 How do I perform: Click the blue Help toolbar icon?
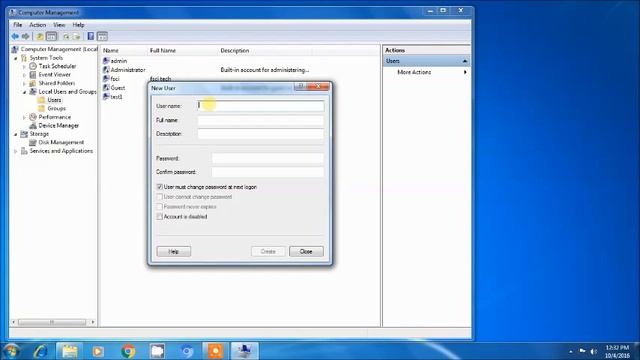(x=91, y=36)
